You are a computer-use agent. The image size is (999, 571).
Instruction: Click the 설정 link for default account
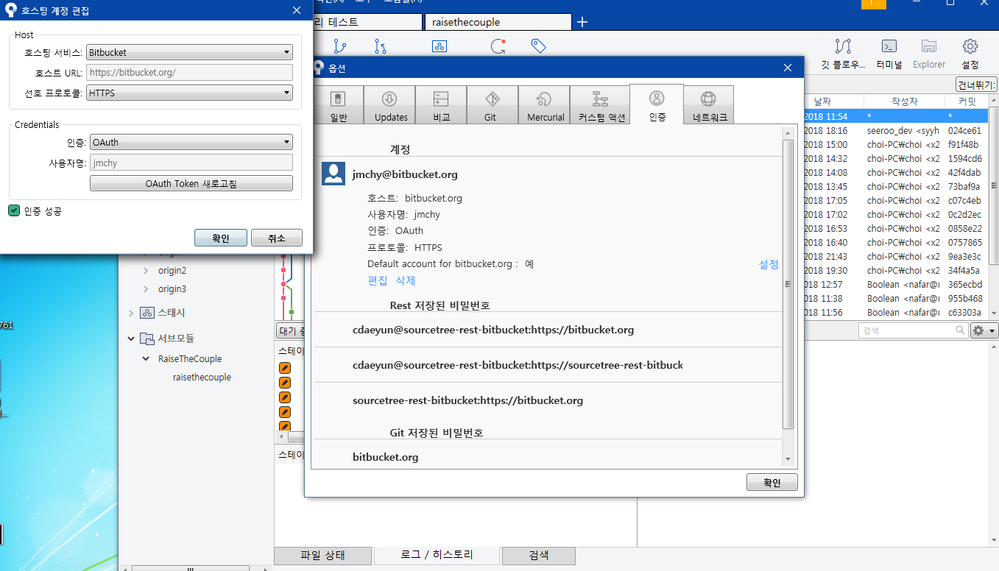768,264
